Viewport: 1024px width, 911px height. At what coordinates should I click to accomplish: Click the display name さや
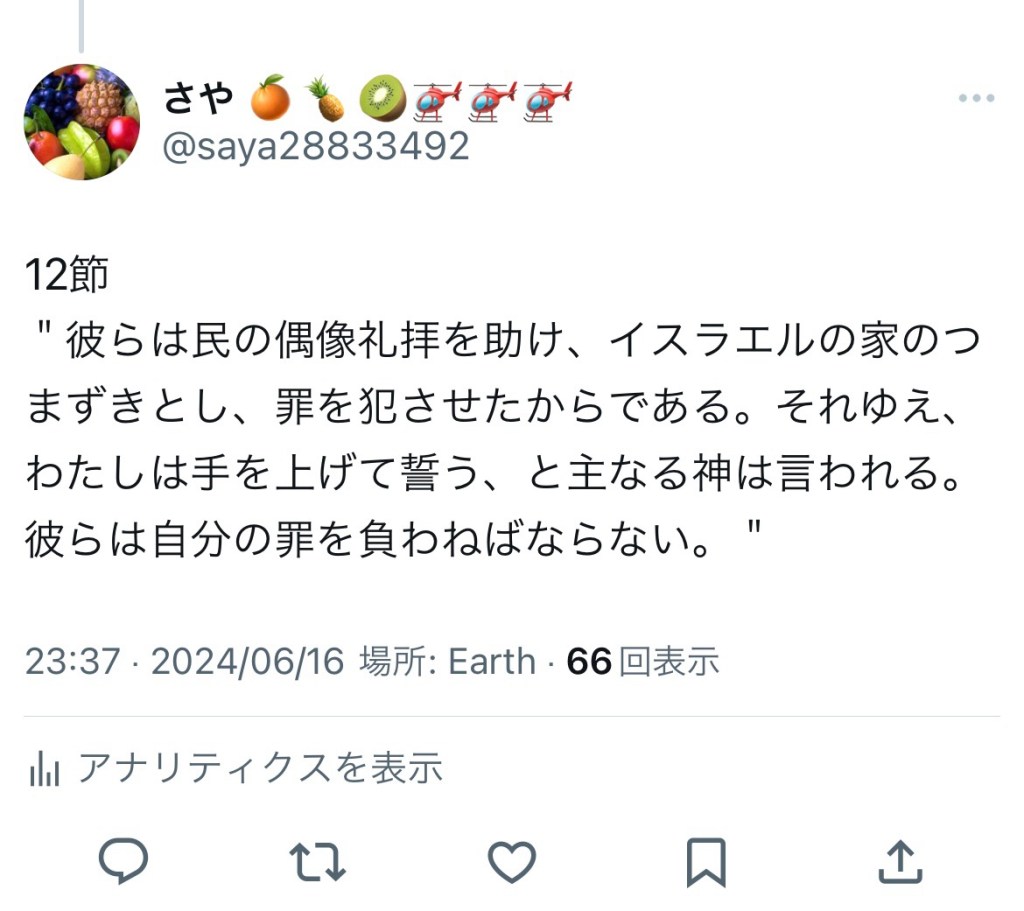tap(198, 98)
